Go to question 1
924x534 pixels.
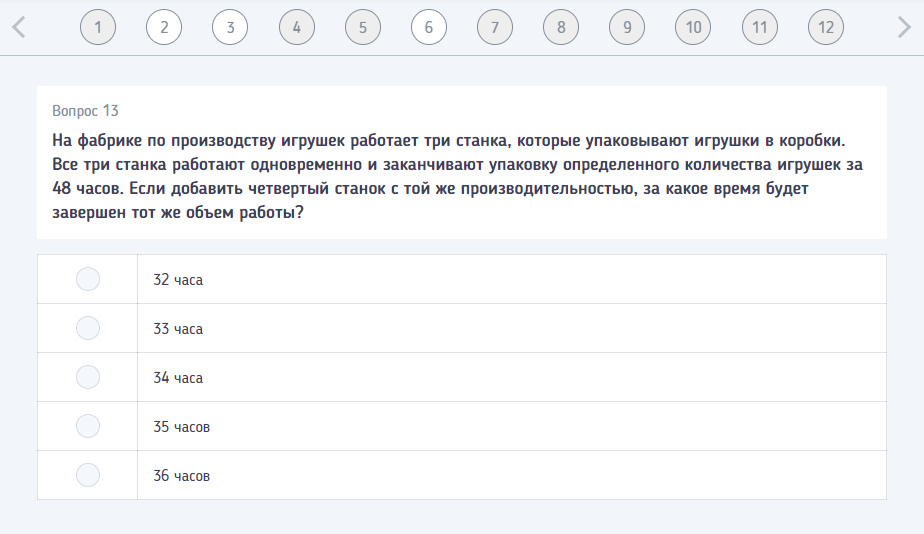[x=98, y=27]
